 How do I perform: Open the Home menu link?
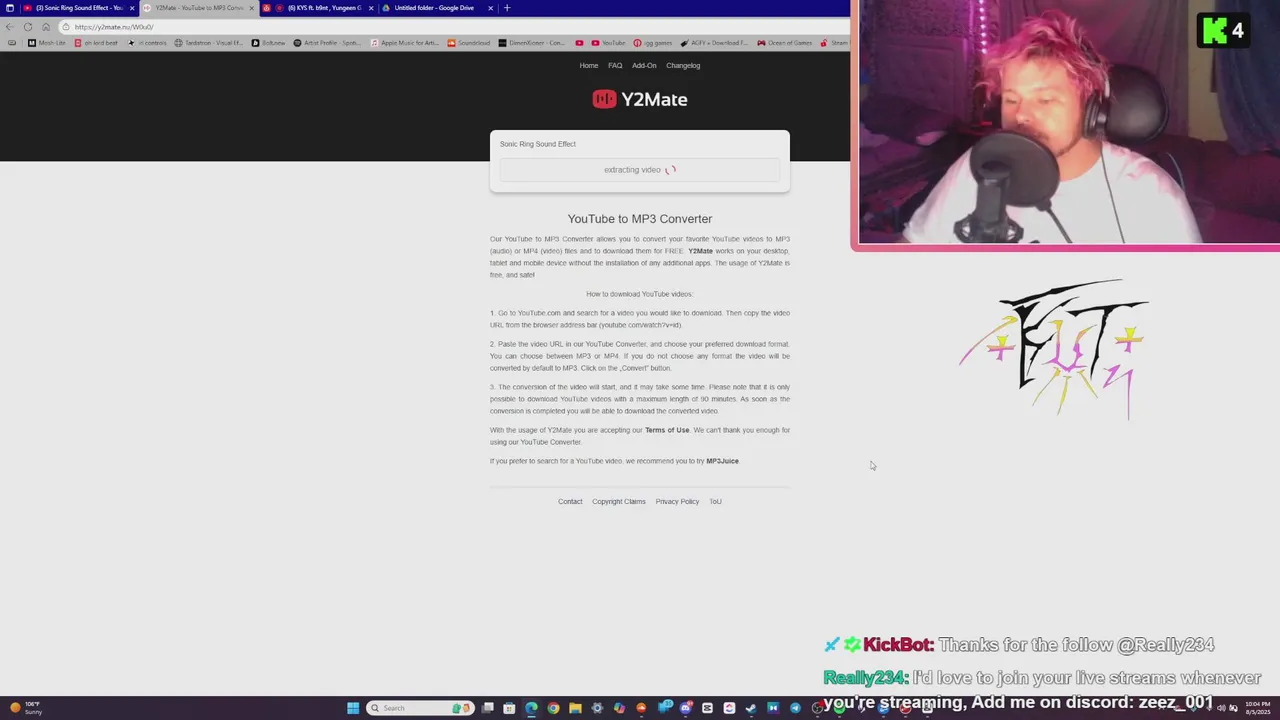click(589, 66)
